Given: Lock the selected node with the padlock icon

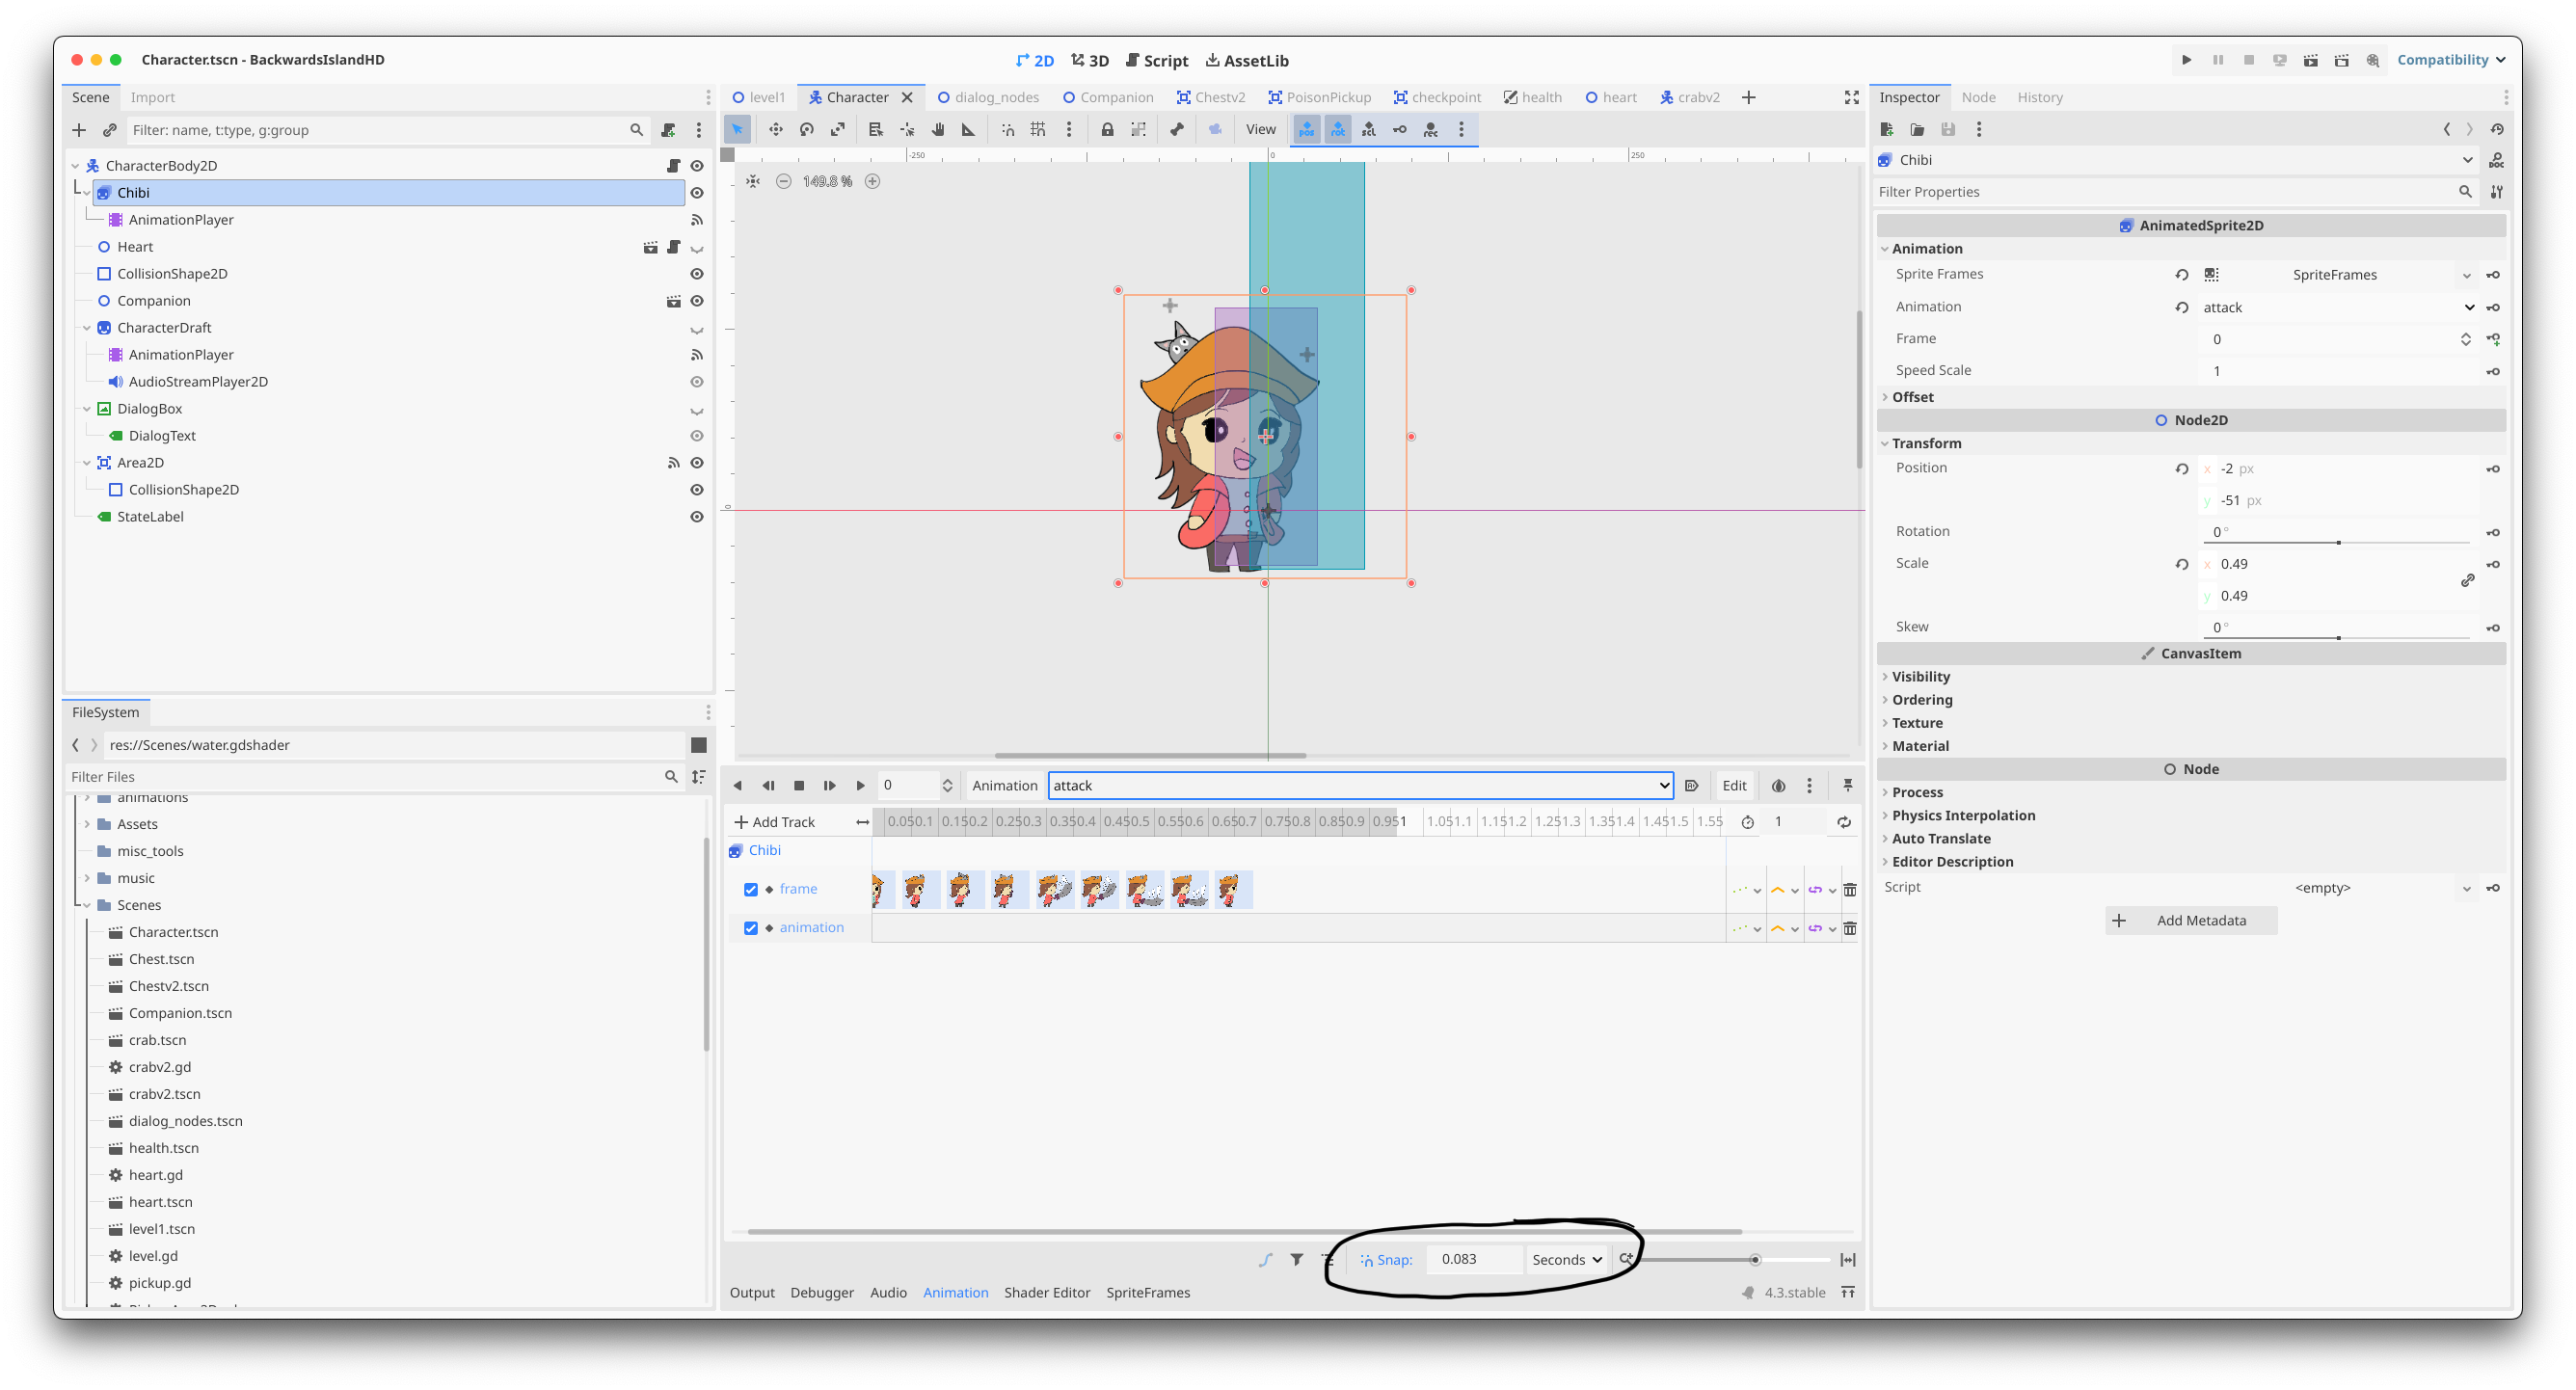Looking at the screenshot, I should (1107, 129).
